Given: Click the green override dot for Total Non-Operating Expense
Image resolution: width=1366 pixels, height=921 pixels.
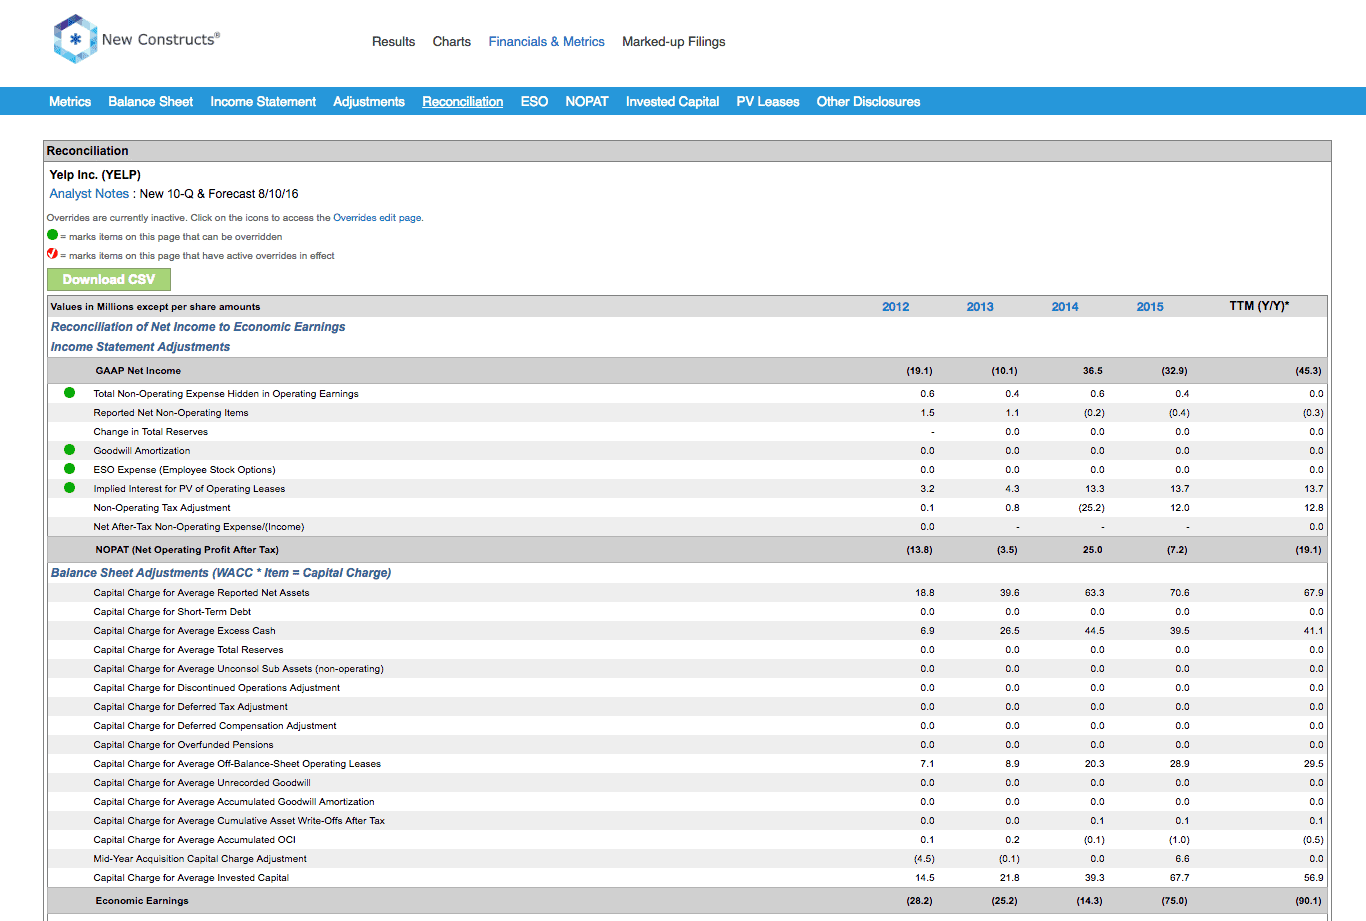Looking at the screenshot, I should click(69, 393).
